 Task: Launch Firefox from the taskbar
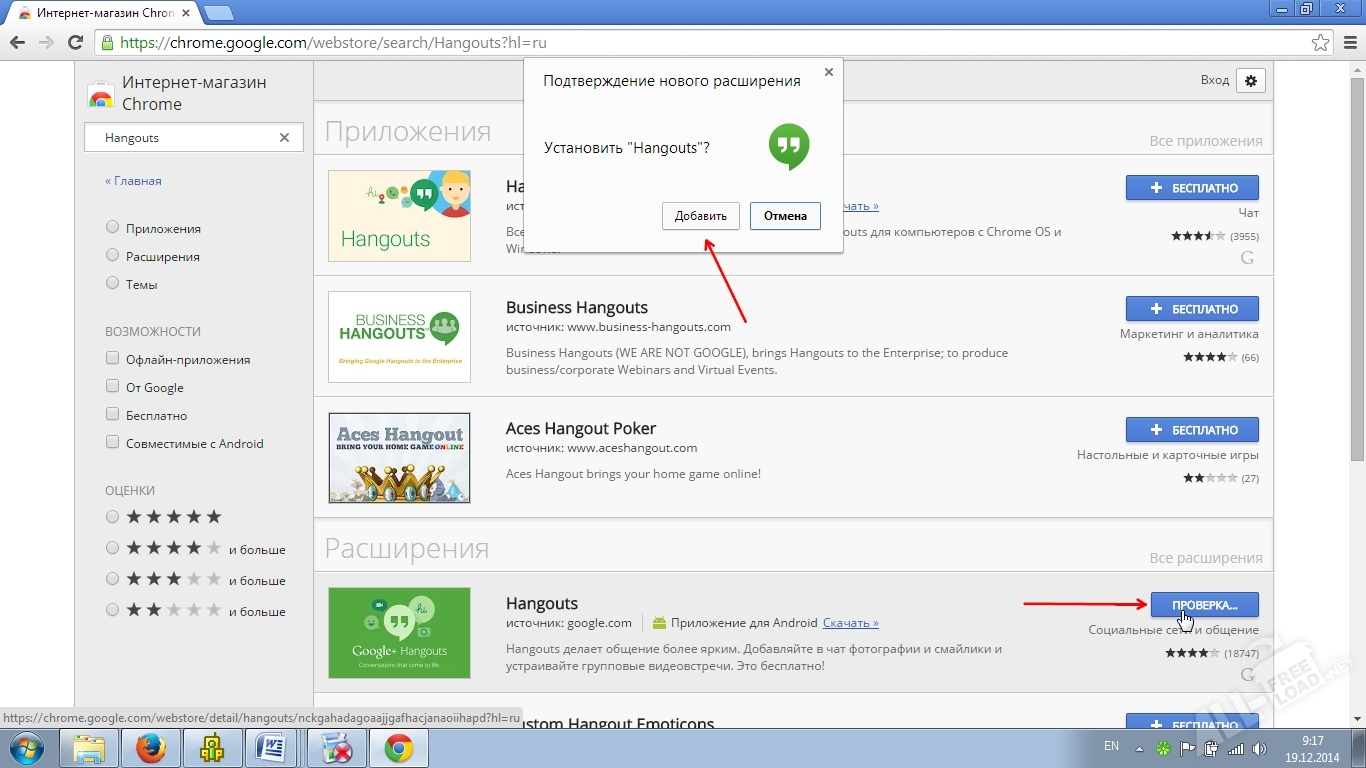pyautogui.click(x=151, y=747)
